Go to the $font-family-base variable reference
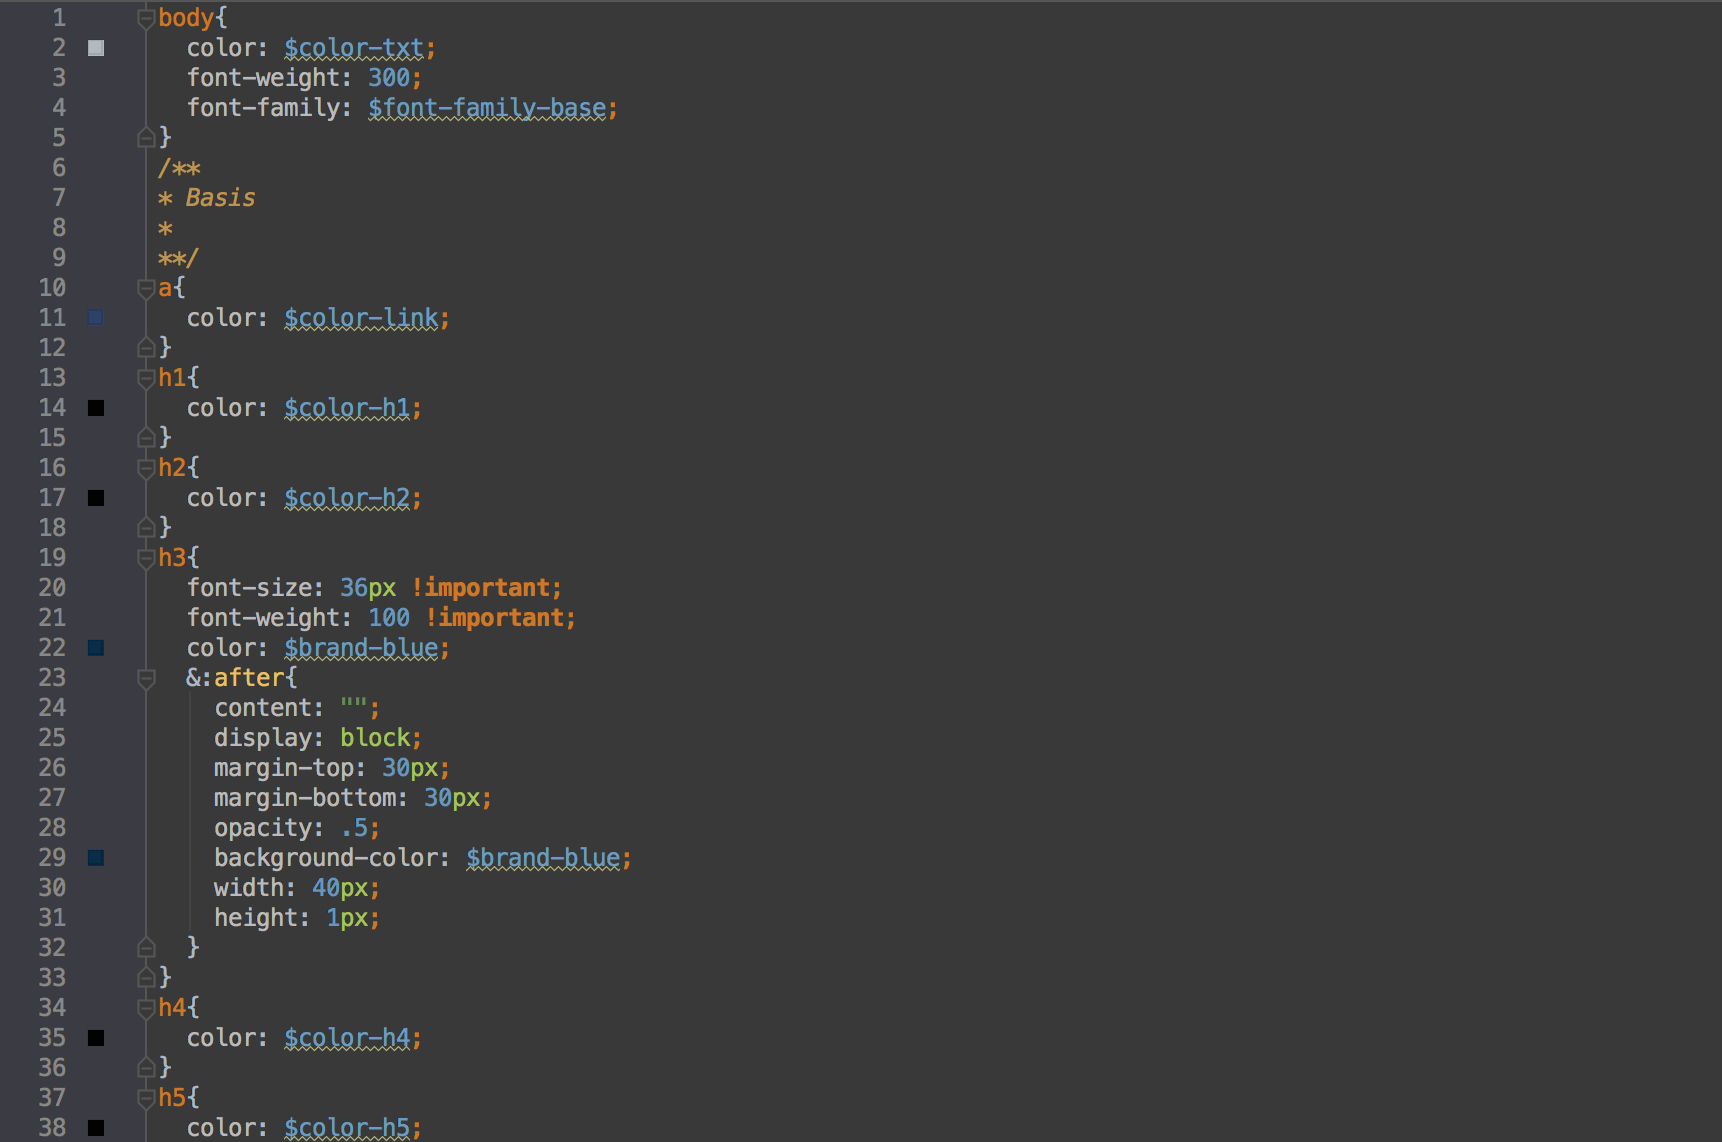The width and height of the screenshot is (1722, 1142). coord(487,108)
